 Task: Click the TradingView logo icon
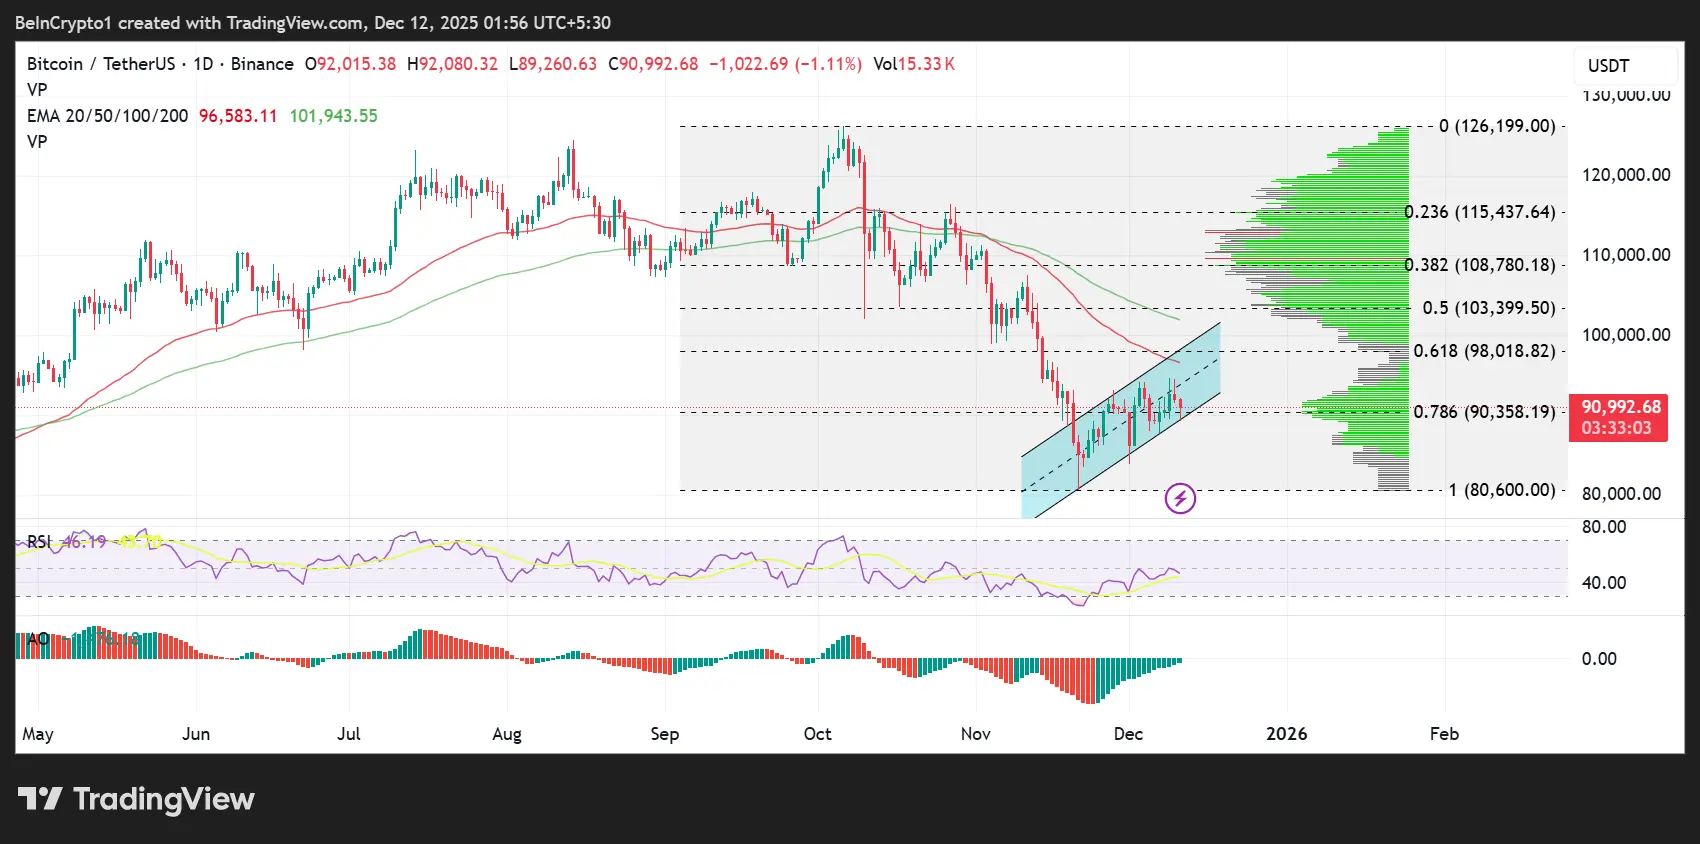40,799
